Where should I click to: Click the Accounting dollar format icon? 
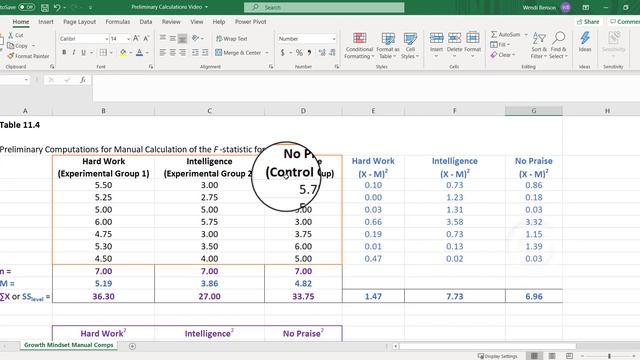[282, 53]
